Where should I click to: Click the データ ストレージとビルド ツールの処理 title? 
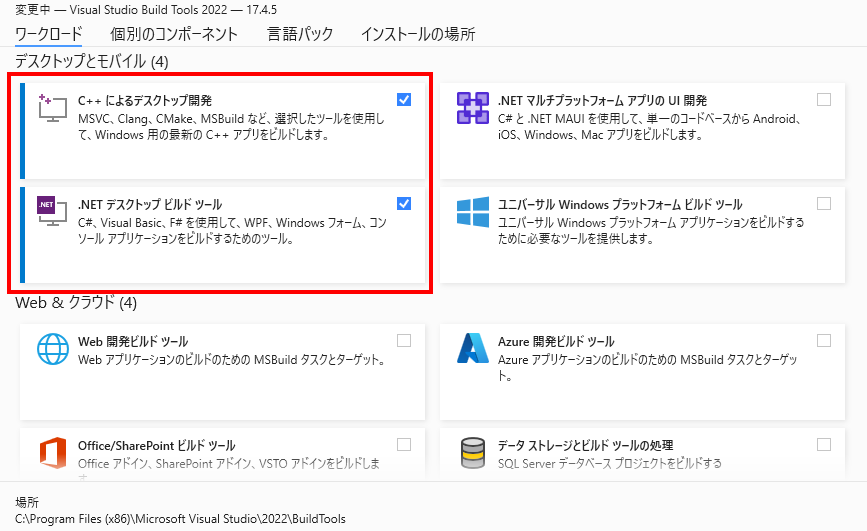coord(586,446)
